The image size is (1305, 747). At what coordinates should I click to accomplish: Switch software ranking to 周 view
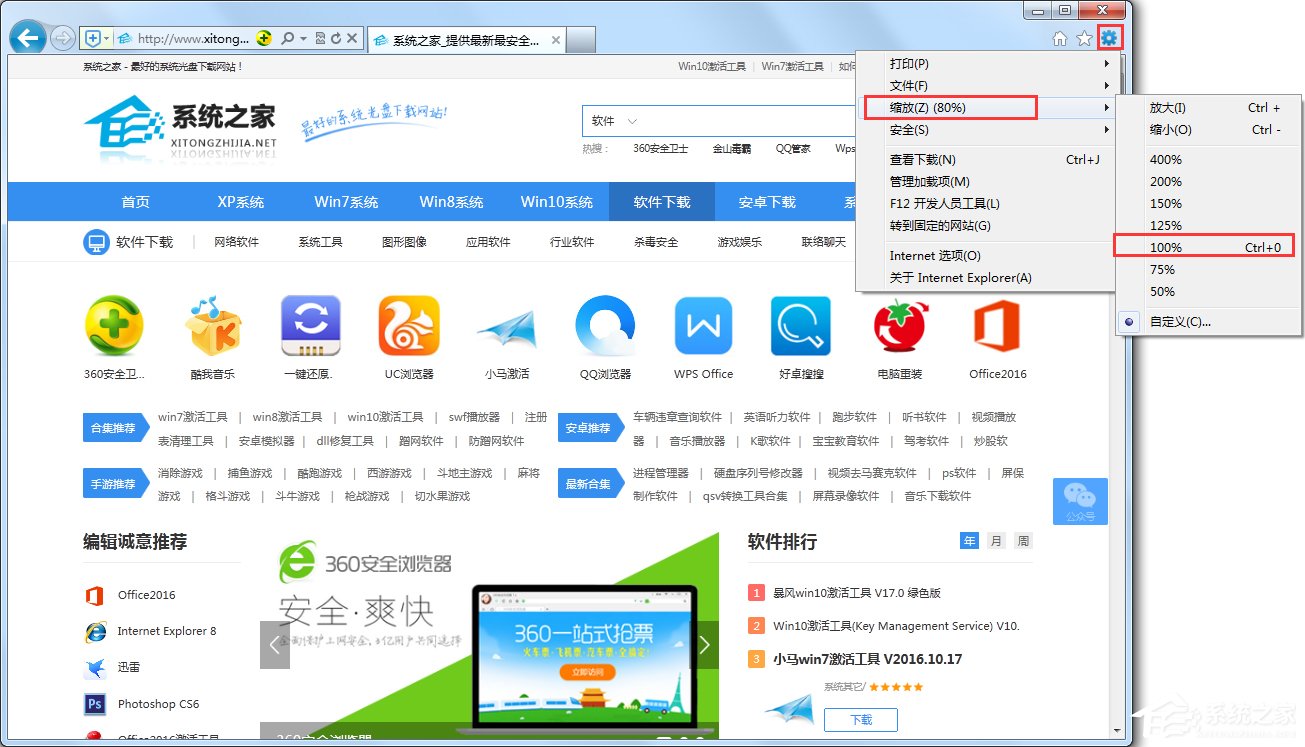coord(1023,540)
